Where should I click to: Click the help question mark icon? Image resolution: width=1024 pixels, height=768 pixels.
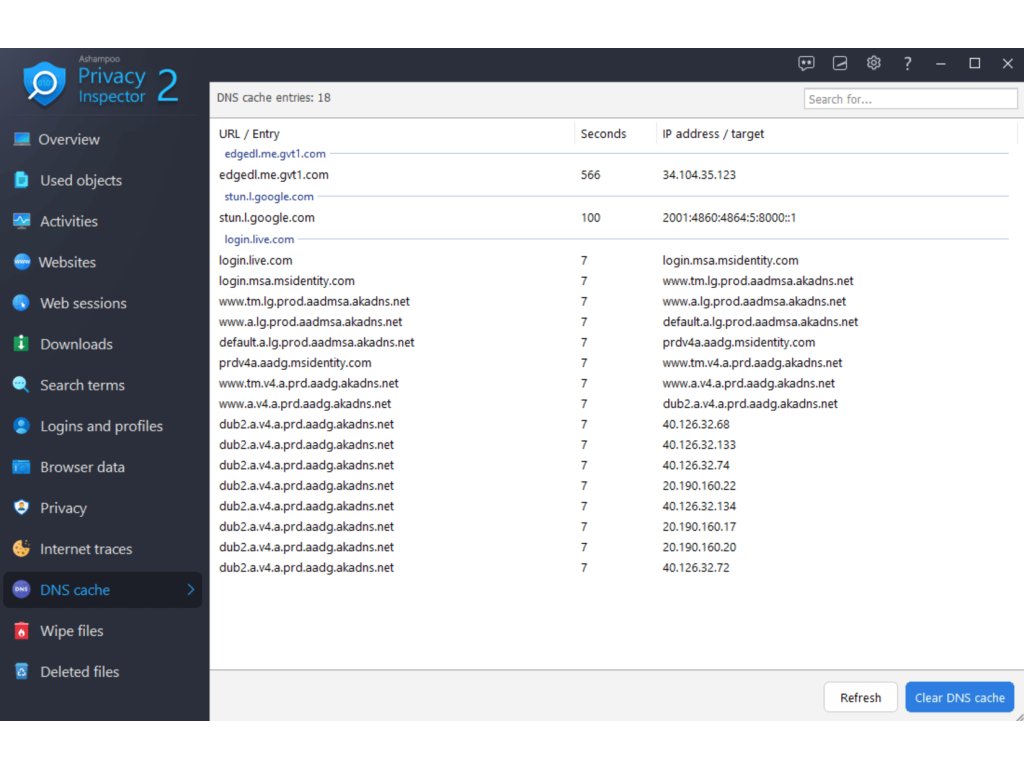[907, 63]
